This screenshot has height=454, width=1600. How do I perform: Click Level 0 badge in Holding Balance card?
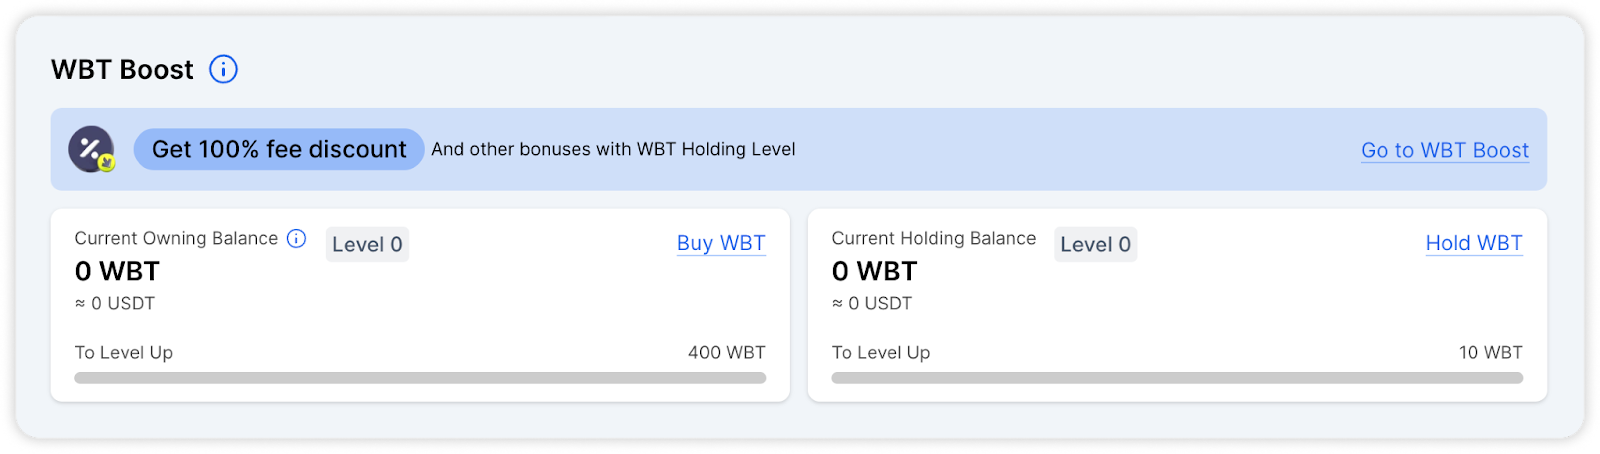1095,244
